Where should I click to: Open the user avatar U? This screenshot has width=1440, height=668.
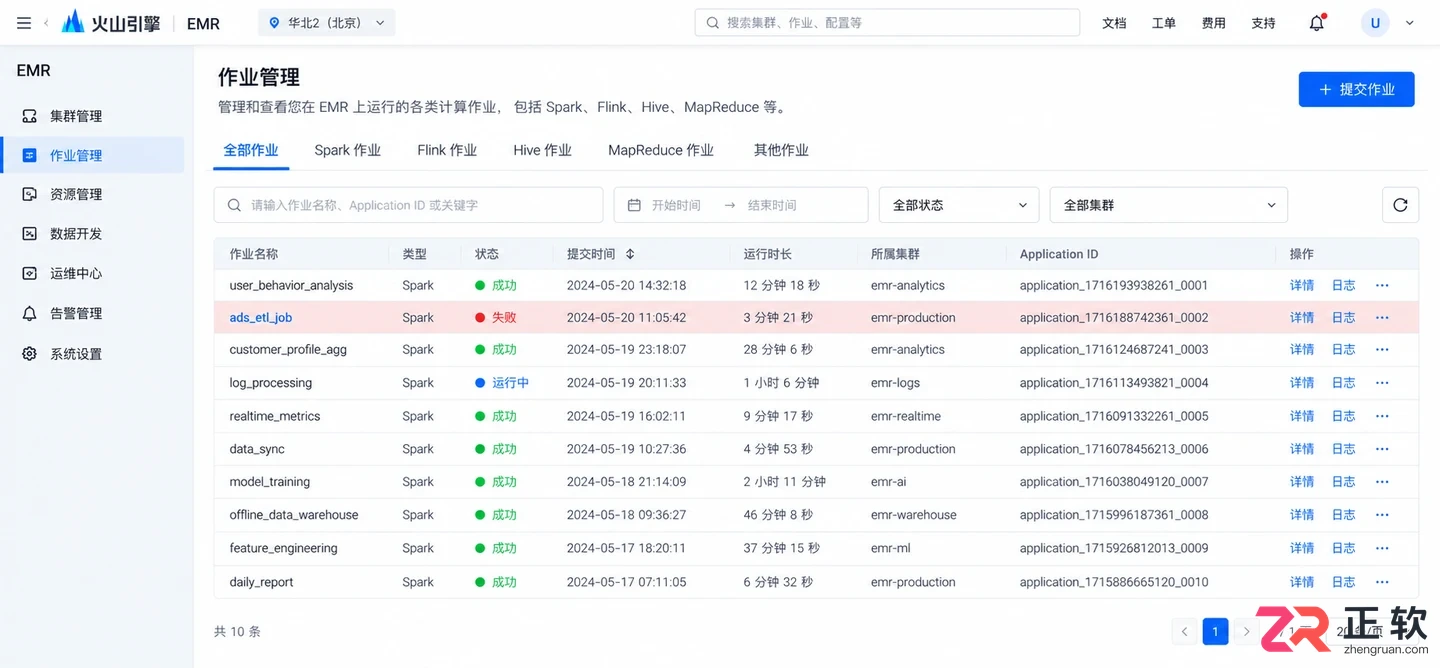1375,23
